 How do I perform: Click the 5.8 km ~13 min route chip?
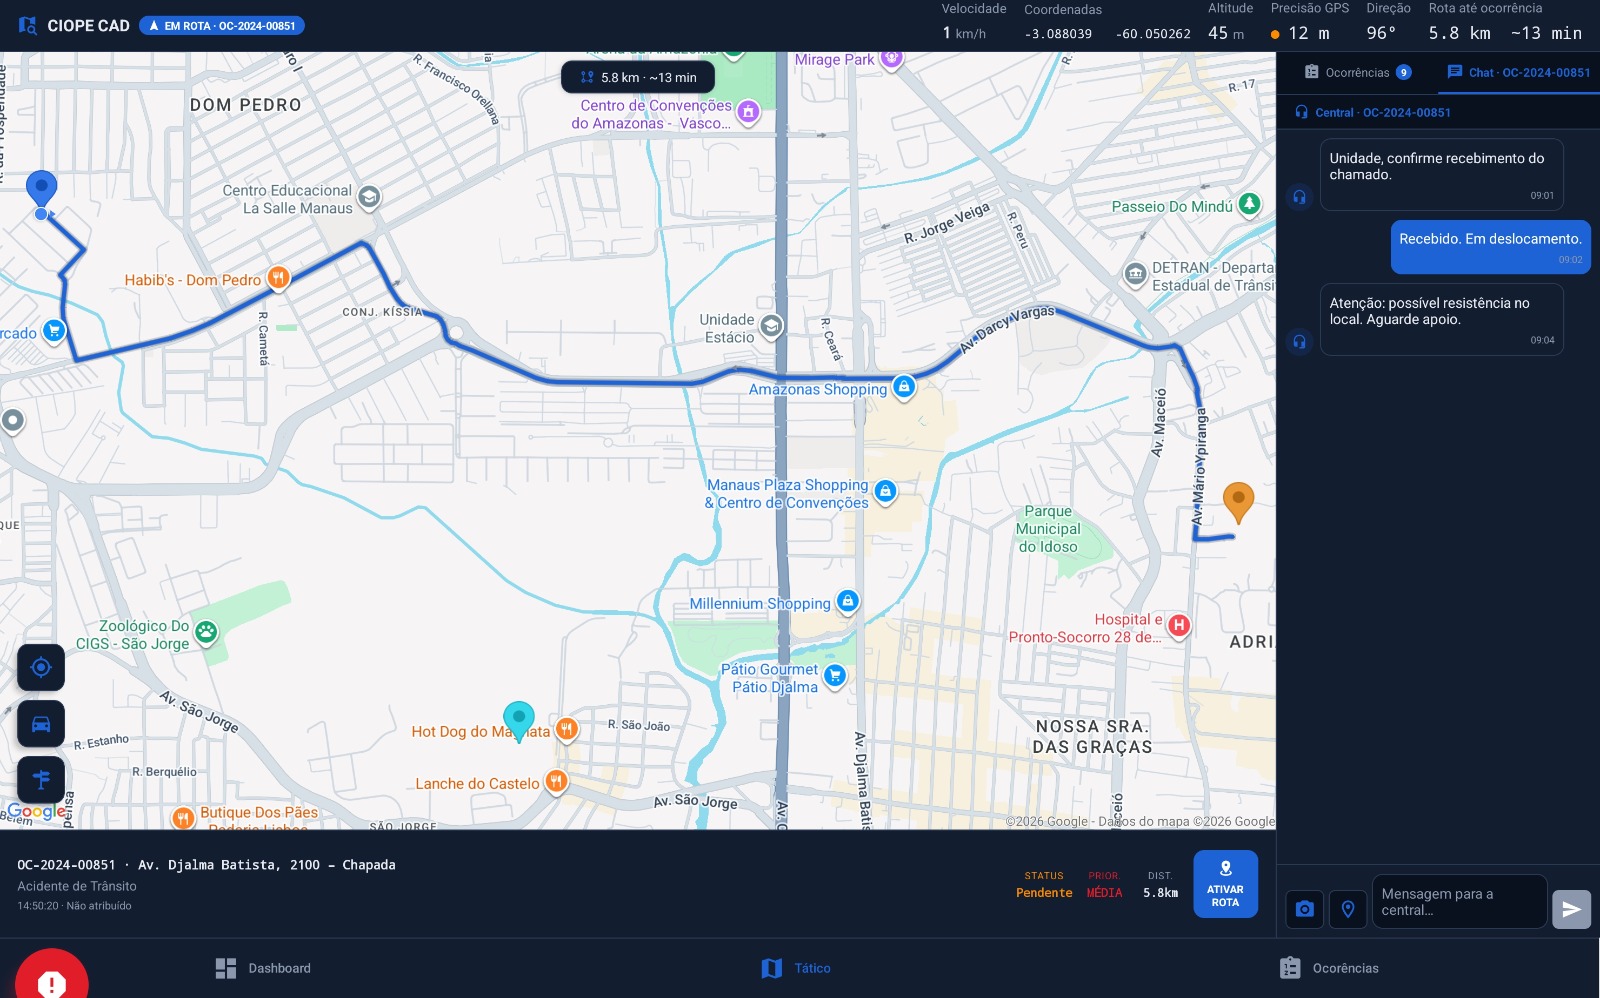(638, 77)
